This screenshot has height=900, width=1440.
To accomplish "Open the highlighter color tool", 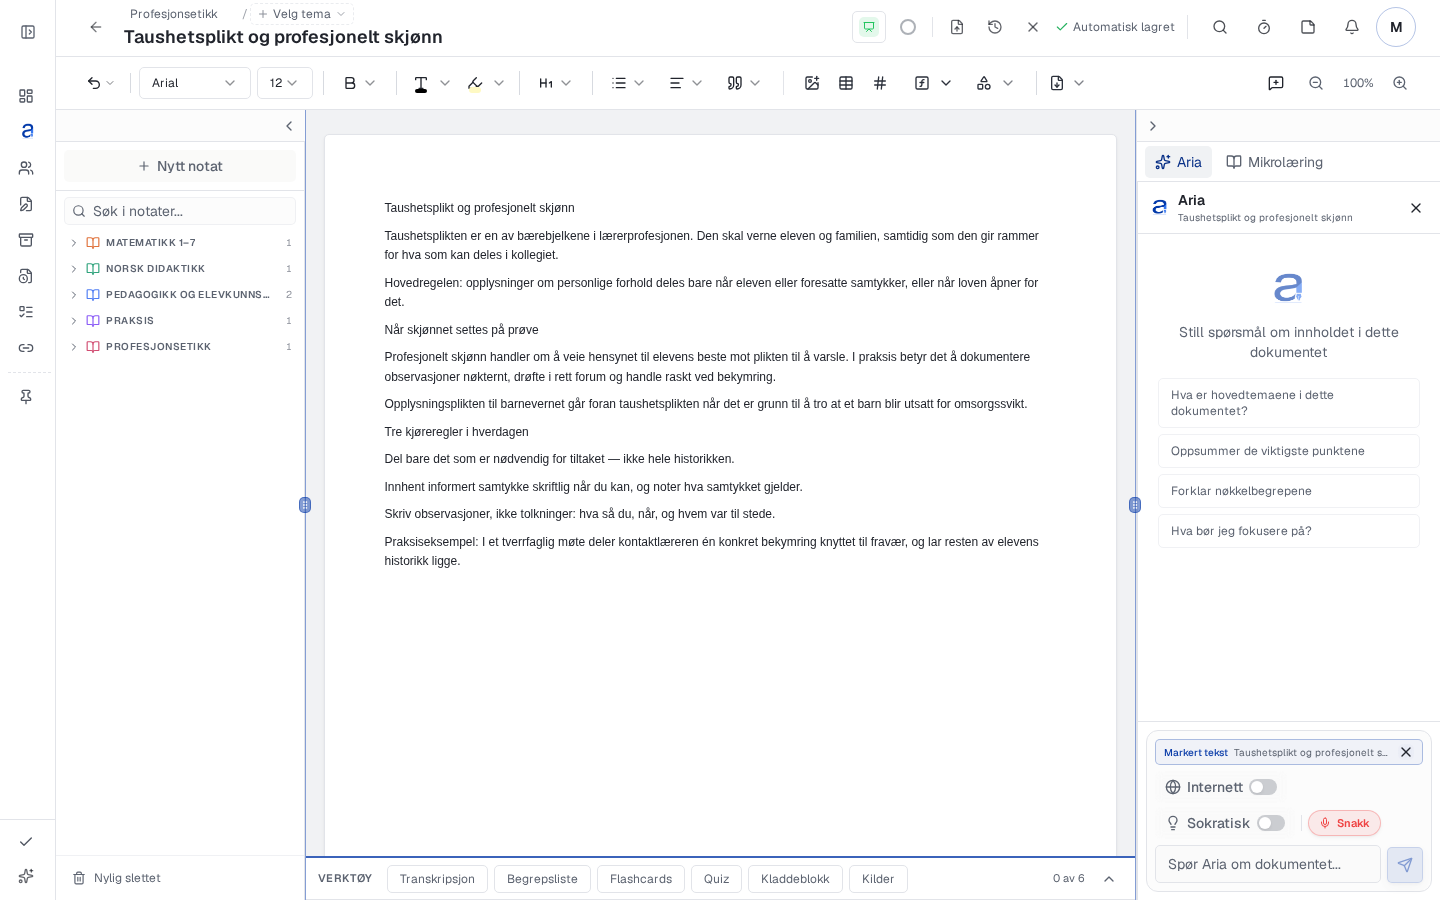I will [x=475, y=83].
